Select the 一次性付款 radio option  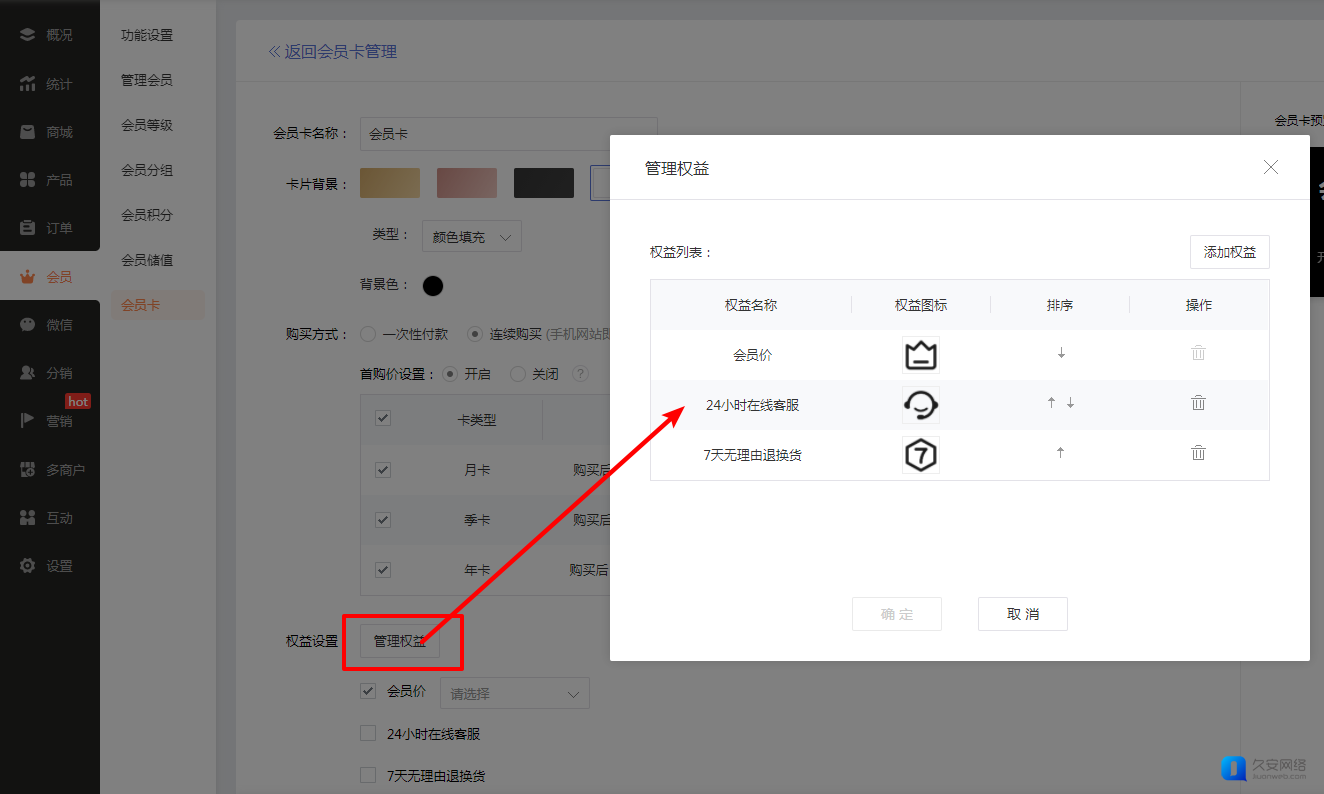pos(368,334)
